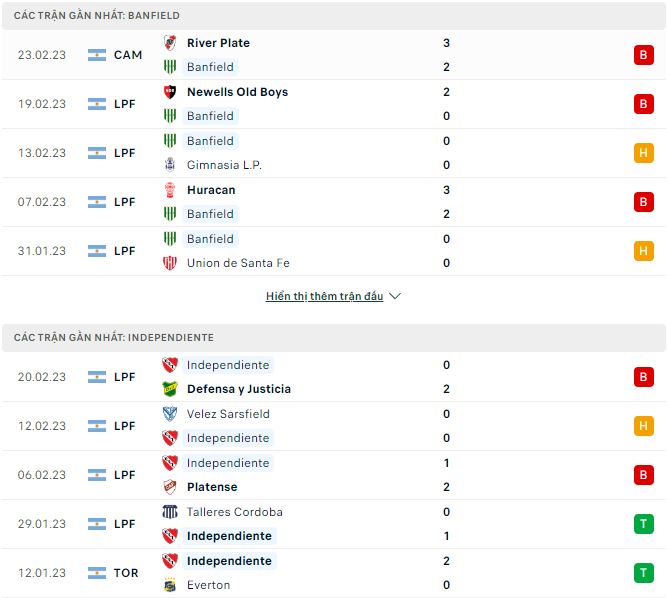Open the Hiển thị thêm trận đấu link

[324, 297]
